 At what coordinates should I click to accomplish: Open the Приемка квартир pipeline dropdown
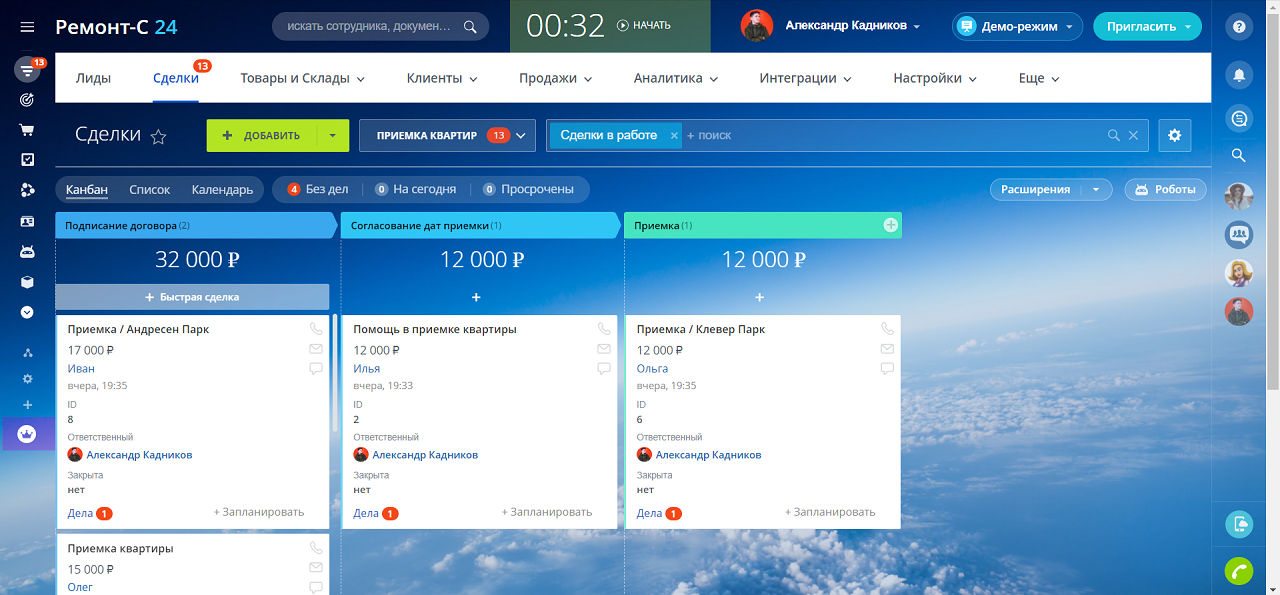click(x=447, y=135)
